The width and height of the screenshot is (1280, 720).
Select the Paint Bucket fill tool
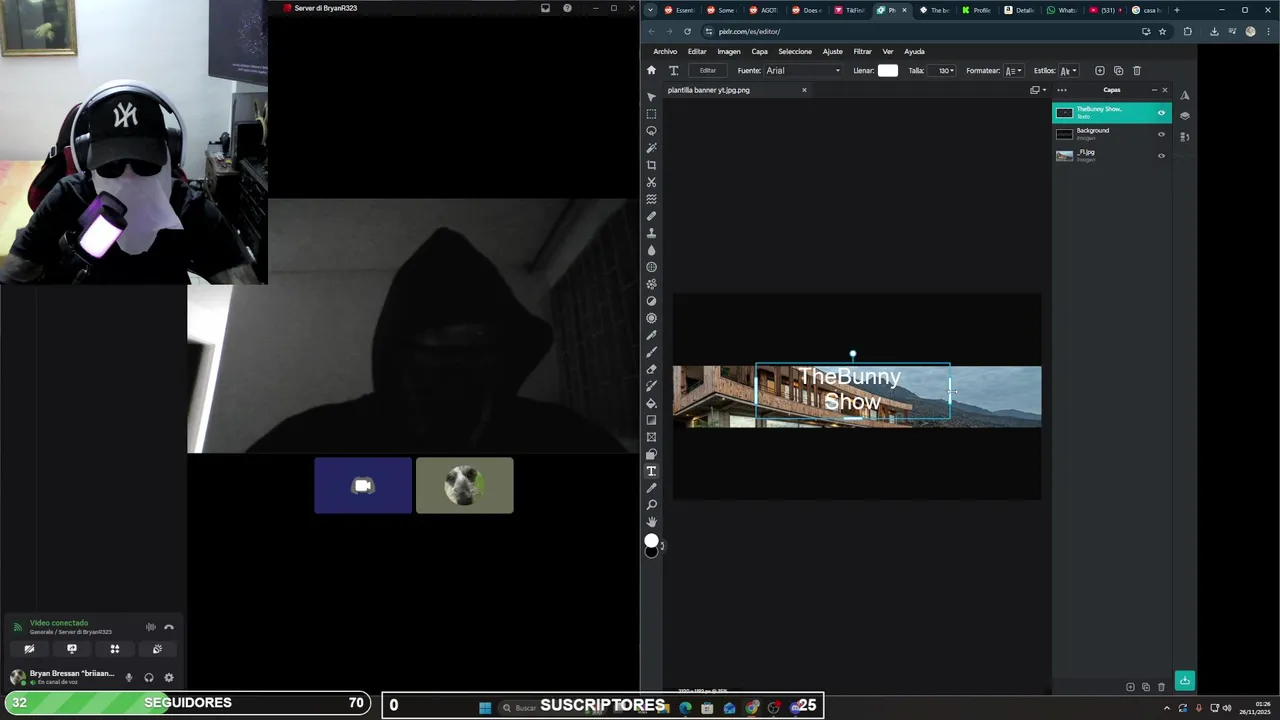(651, 403)
